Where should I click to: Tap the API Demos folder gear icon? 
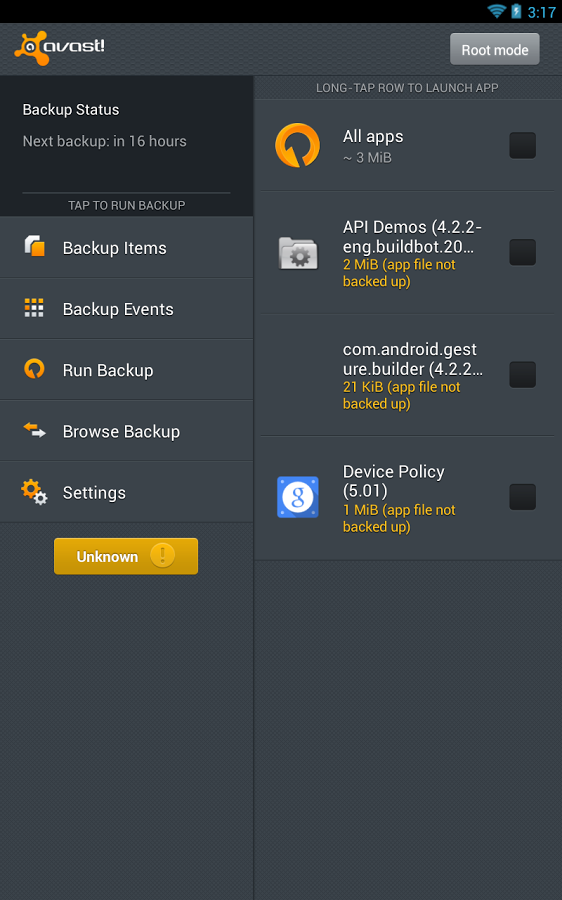point(298,253)
